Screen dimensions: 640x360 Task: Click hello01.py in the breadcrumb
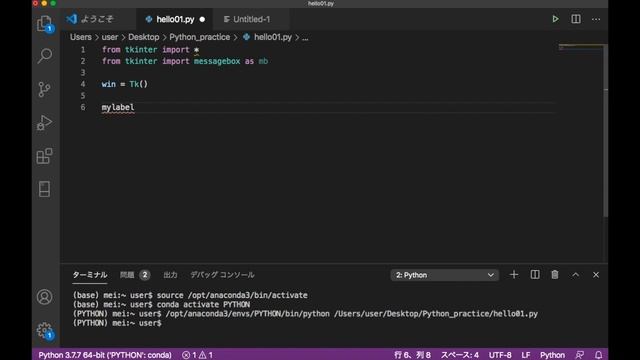coord(273,37)
